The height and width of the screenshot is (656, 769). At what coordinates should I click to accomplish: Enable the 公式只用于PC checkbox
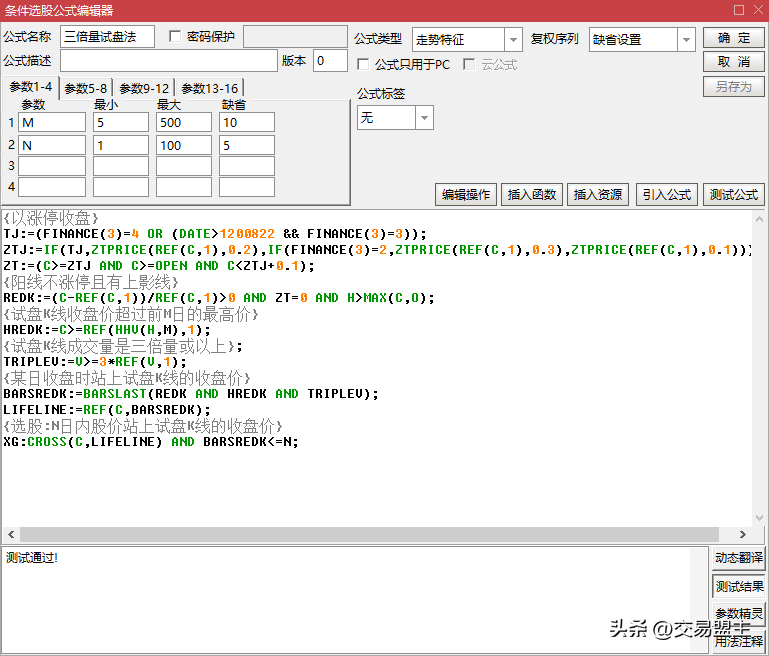click(363, 64)
